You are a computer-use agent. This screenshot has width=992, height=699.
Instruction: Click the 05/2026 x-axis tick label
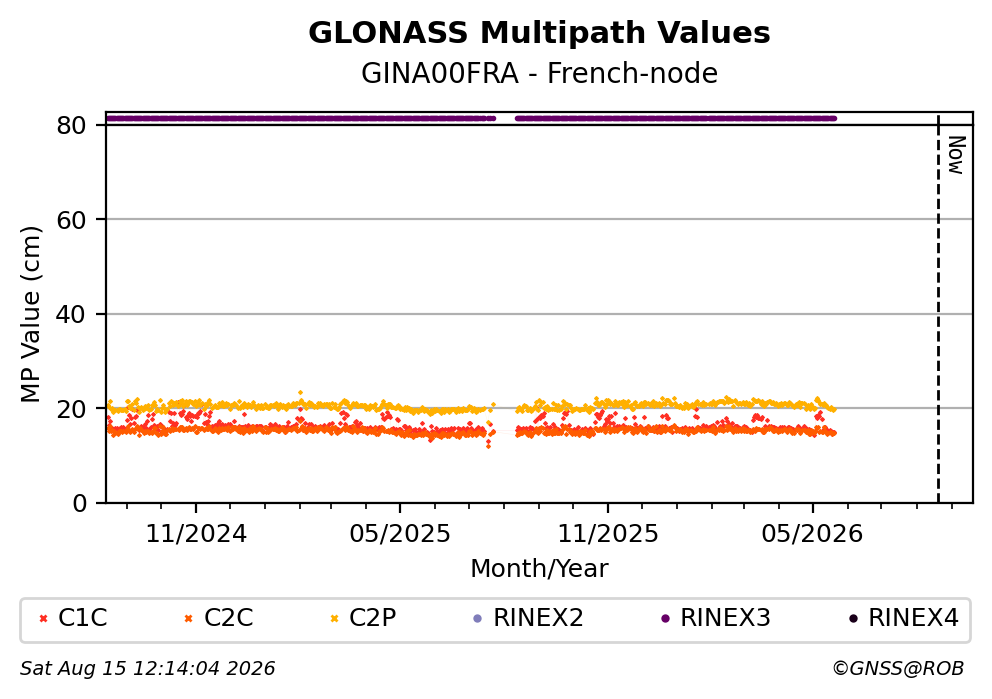812,534
